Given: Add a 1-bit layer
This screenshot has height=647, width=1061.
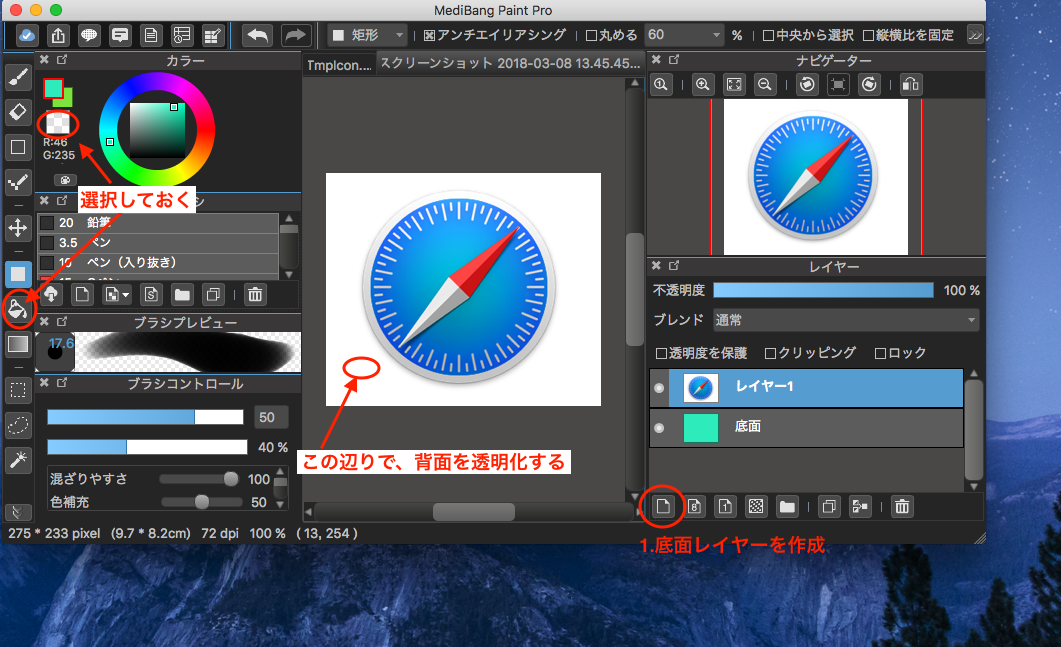Looking at the screenshot, I should pos(725,506).
